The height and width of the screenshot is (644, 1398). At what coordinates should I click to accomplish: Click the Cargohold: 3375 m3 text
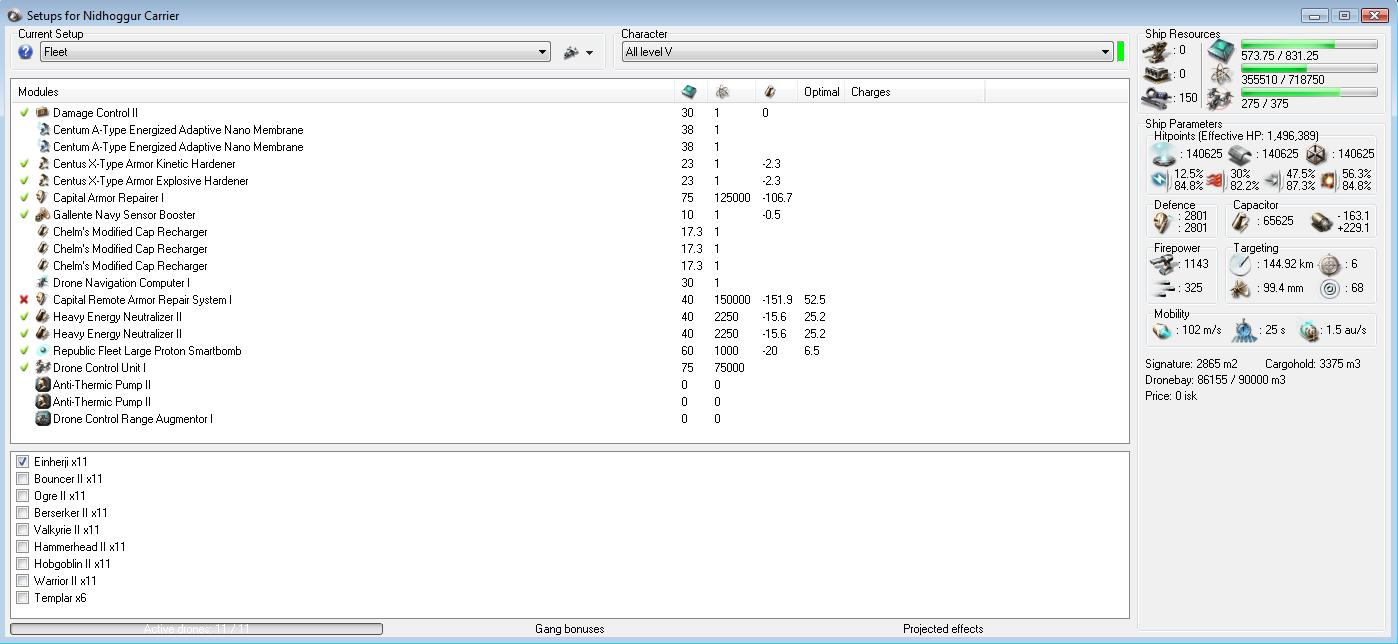1313,364
